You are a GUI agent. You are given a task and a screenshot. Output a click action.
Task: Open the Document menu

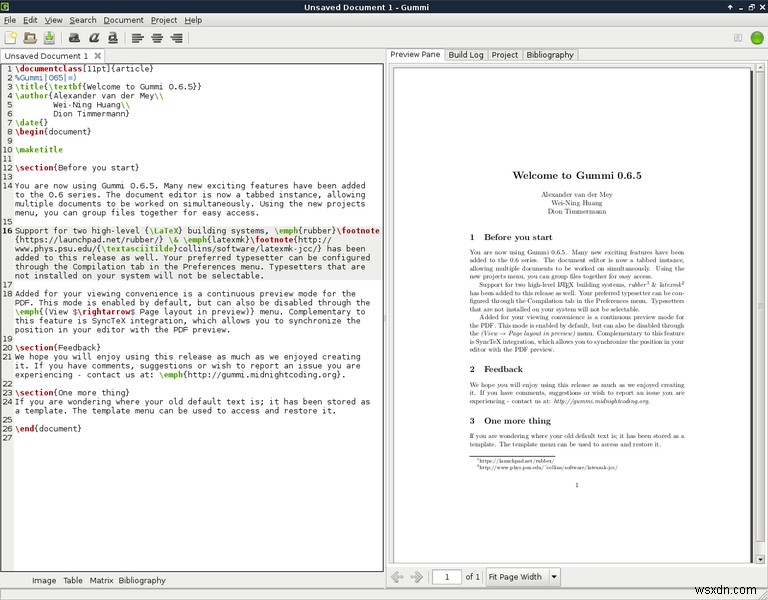click(123, 20)
